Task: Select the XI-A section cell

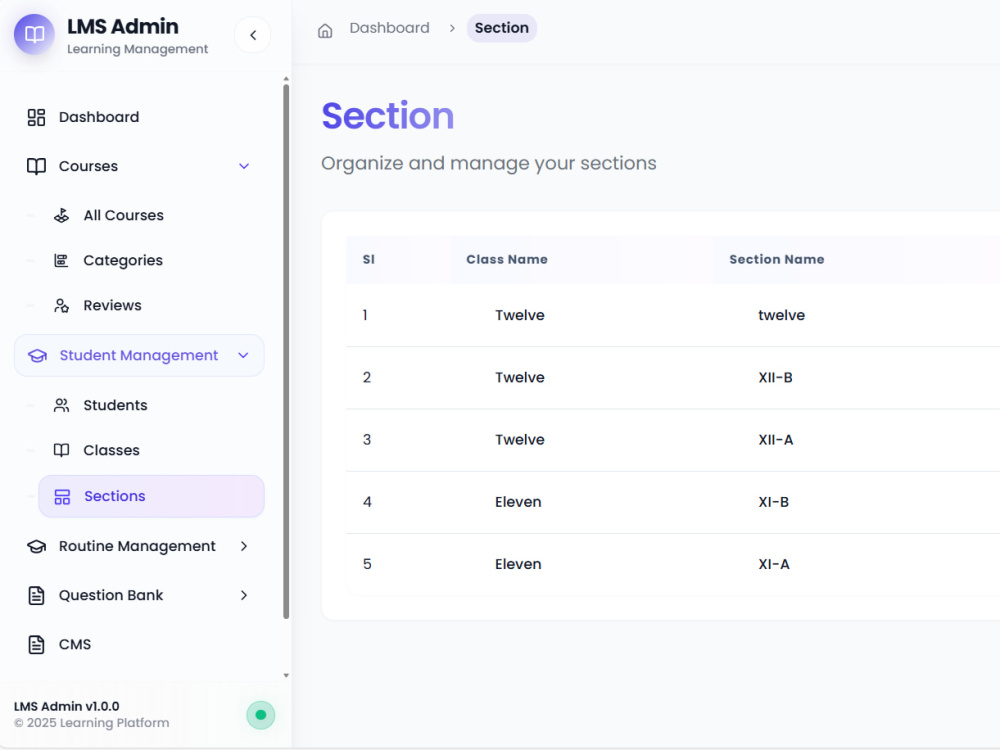Action: pyautogui.click(x=774, y=564)
